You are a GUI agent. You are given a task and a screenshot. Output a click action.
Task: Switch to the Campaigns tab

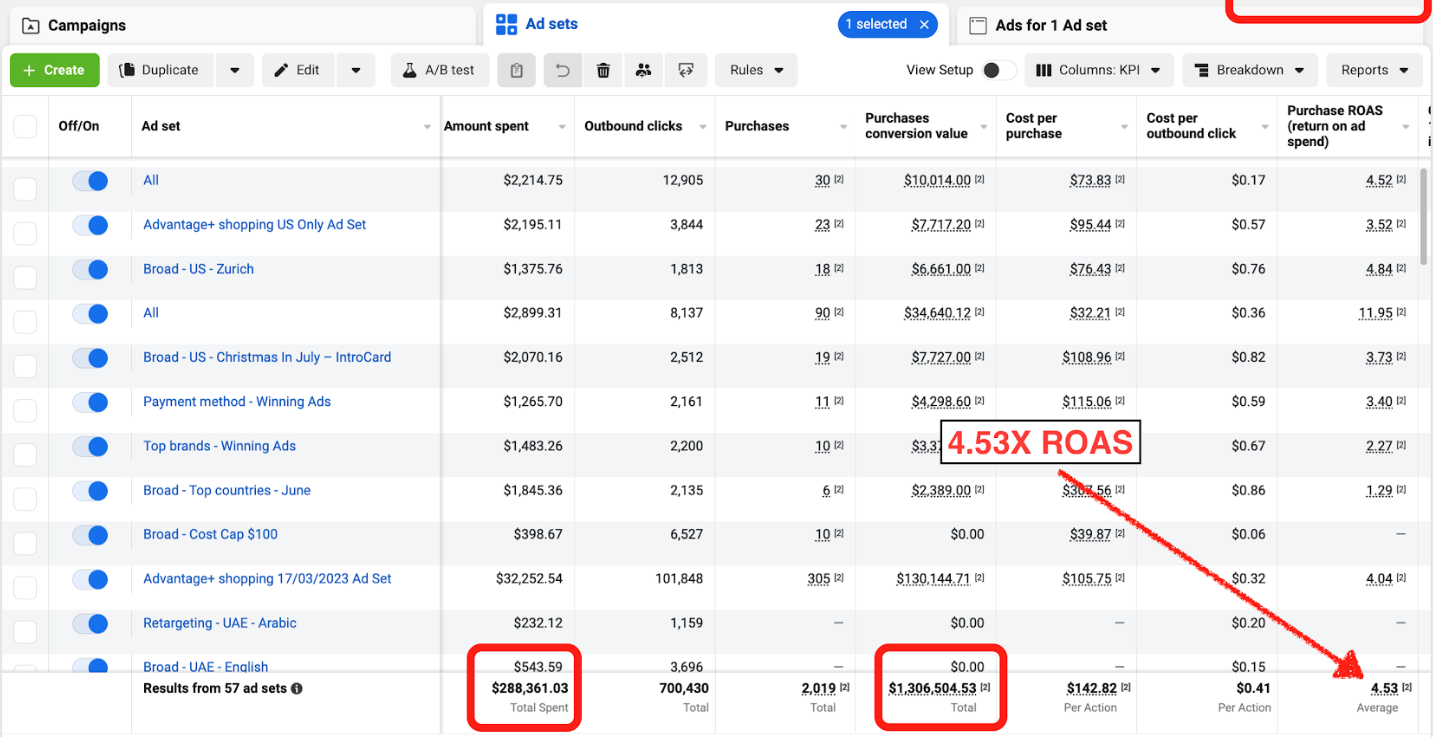pyautogui.click(x=90, y=23)
